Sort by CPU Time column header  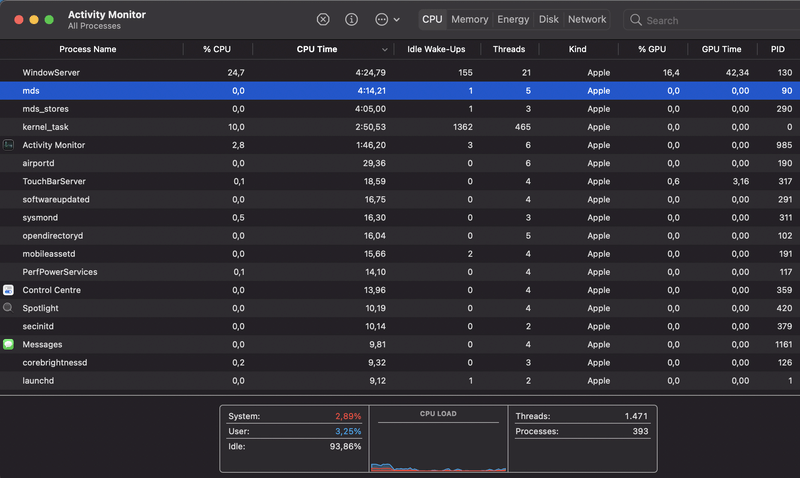(x=317, y=49)
